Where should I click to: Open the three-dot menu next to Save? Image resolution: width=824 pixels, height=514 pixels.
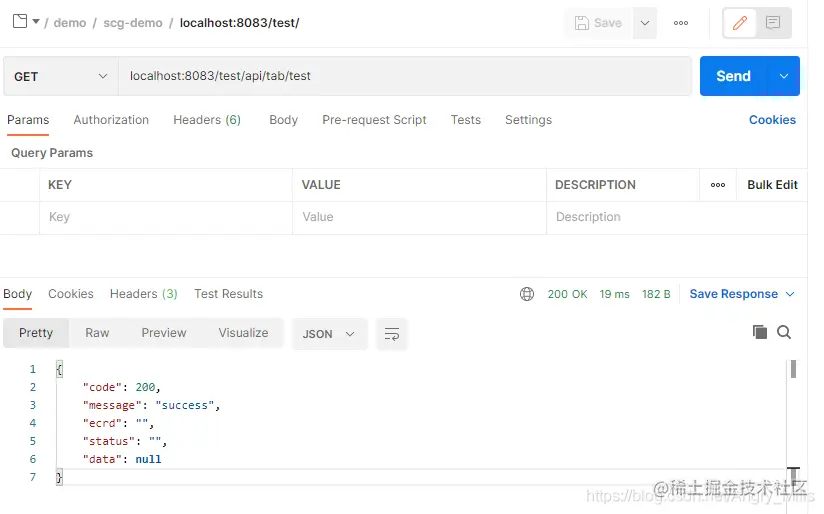click(681, 23)
